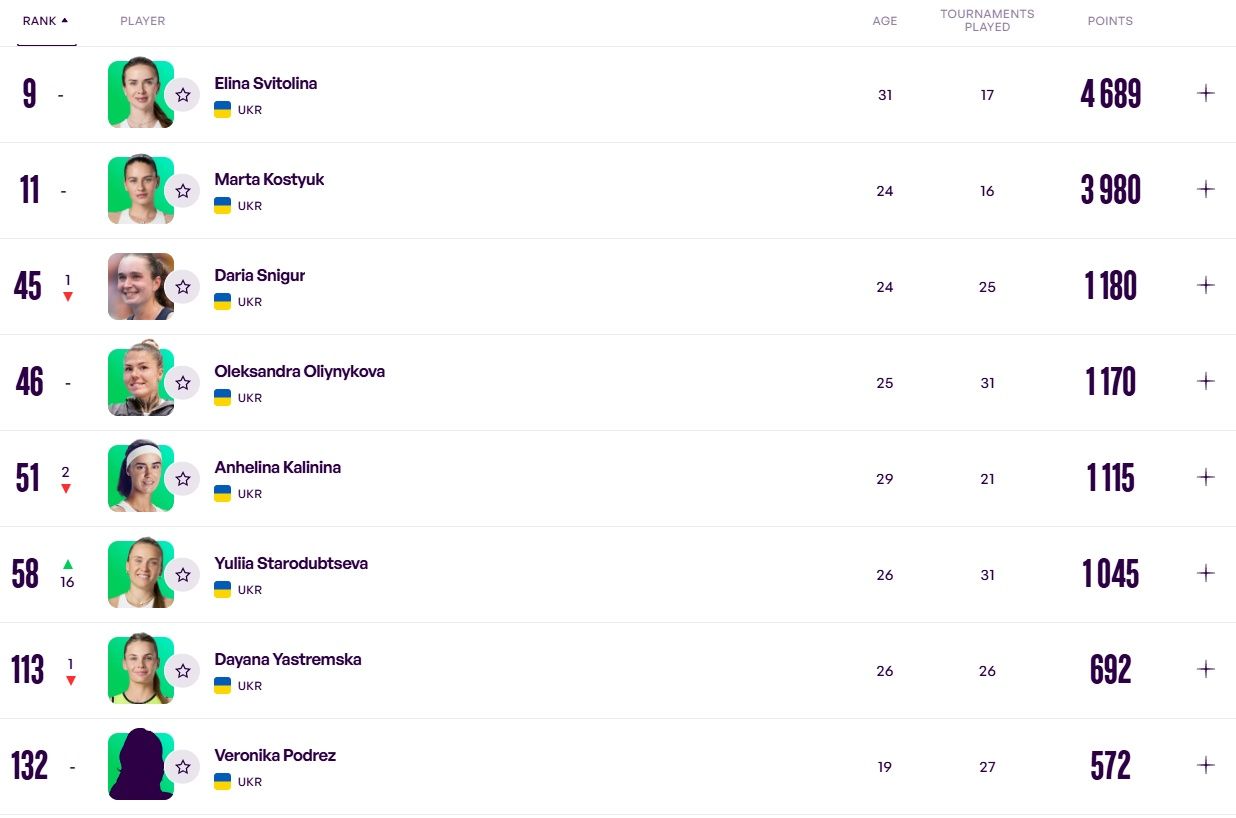The height and width of the screenshot is (818, 1236).
Task: Sort by the Rank column header
Action: (46, 21)
